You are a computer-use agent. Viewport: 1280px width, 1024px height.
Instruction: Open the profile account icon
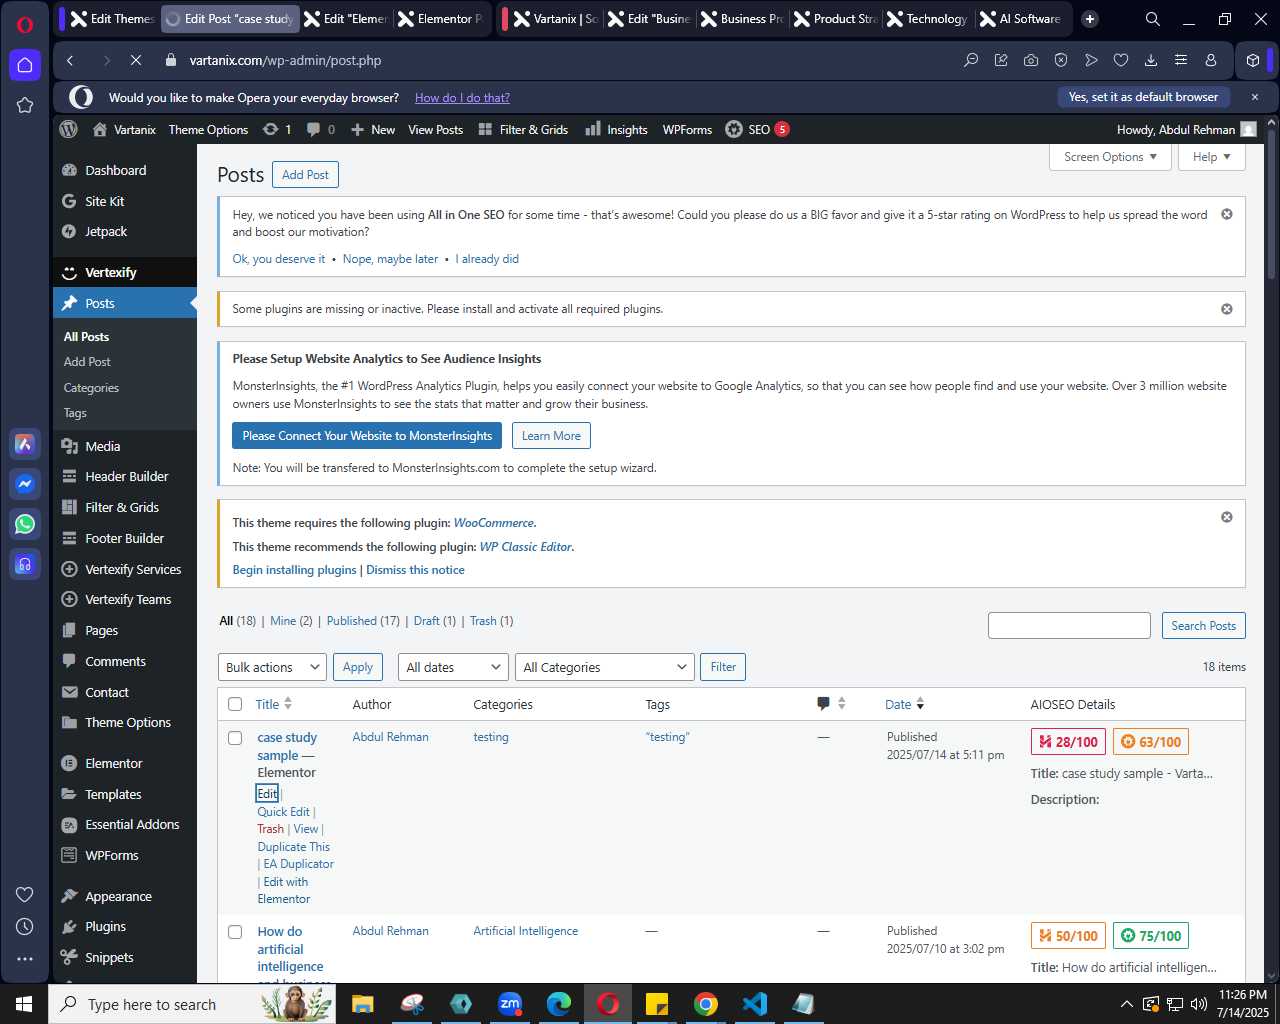click(1211, 60)
